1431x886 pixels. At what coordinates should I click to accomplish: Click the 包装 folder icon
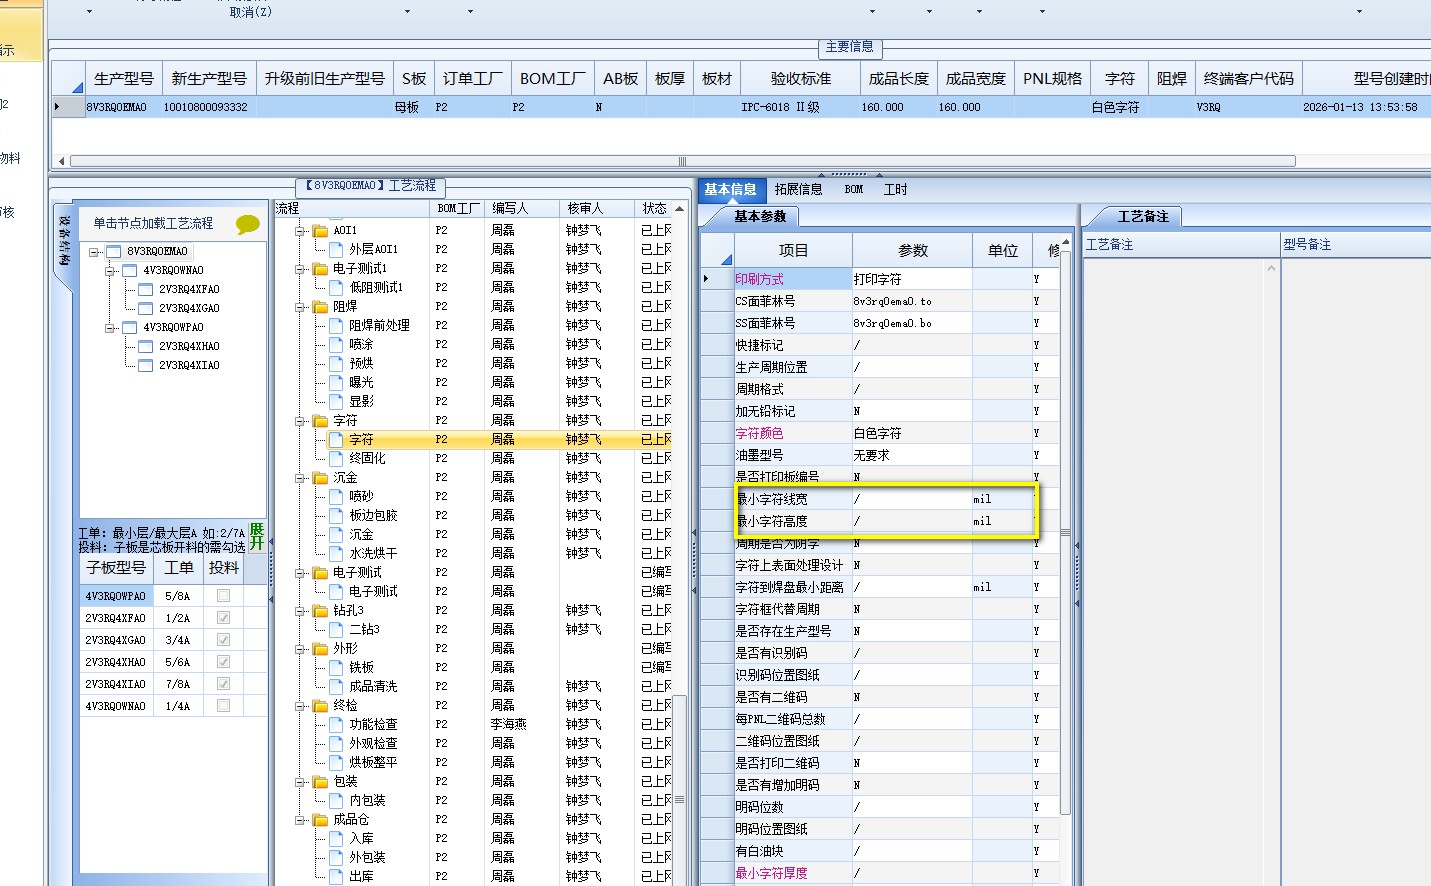[x=320, y=782]
